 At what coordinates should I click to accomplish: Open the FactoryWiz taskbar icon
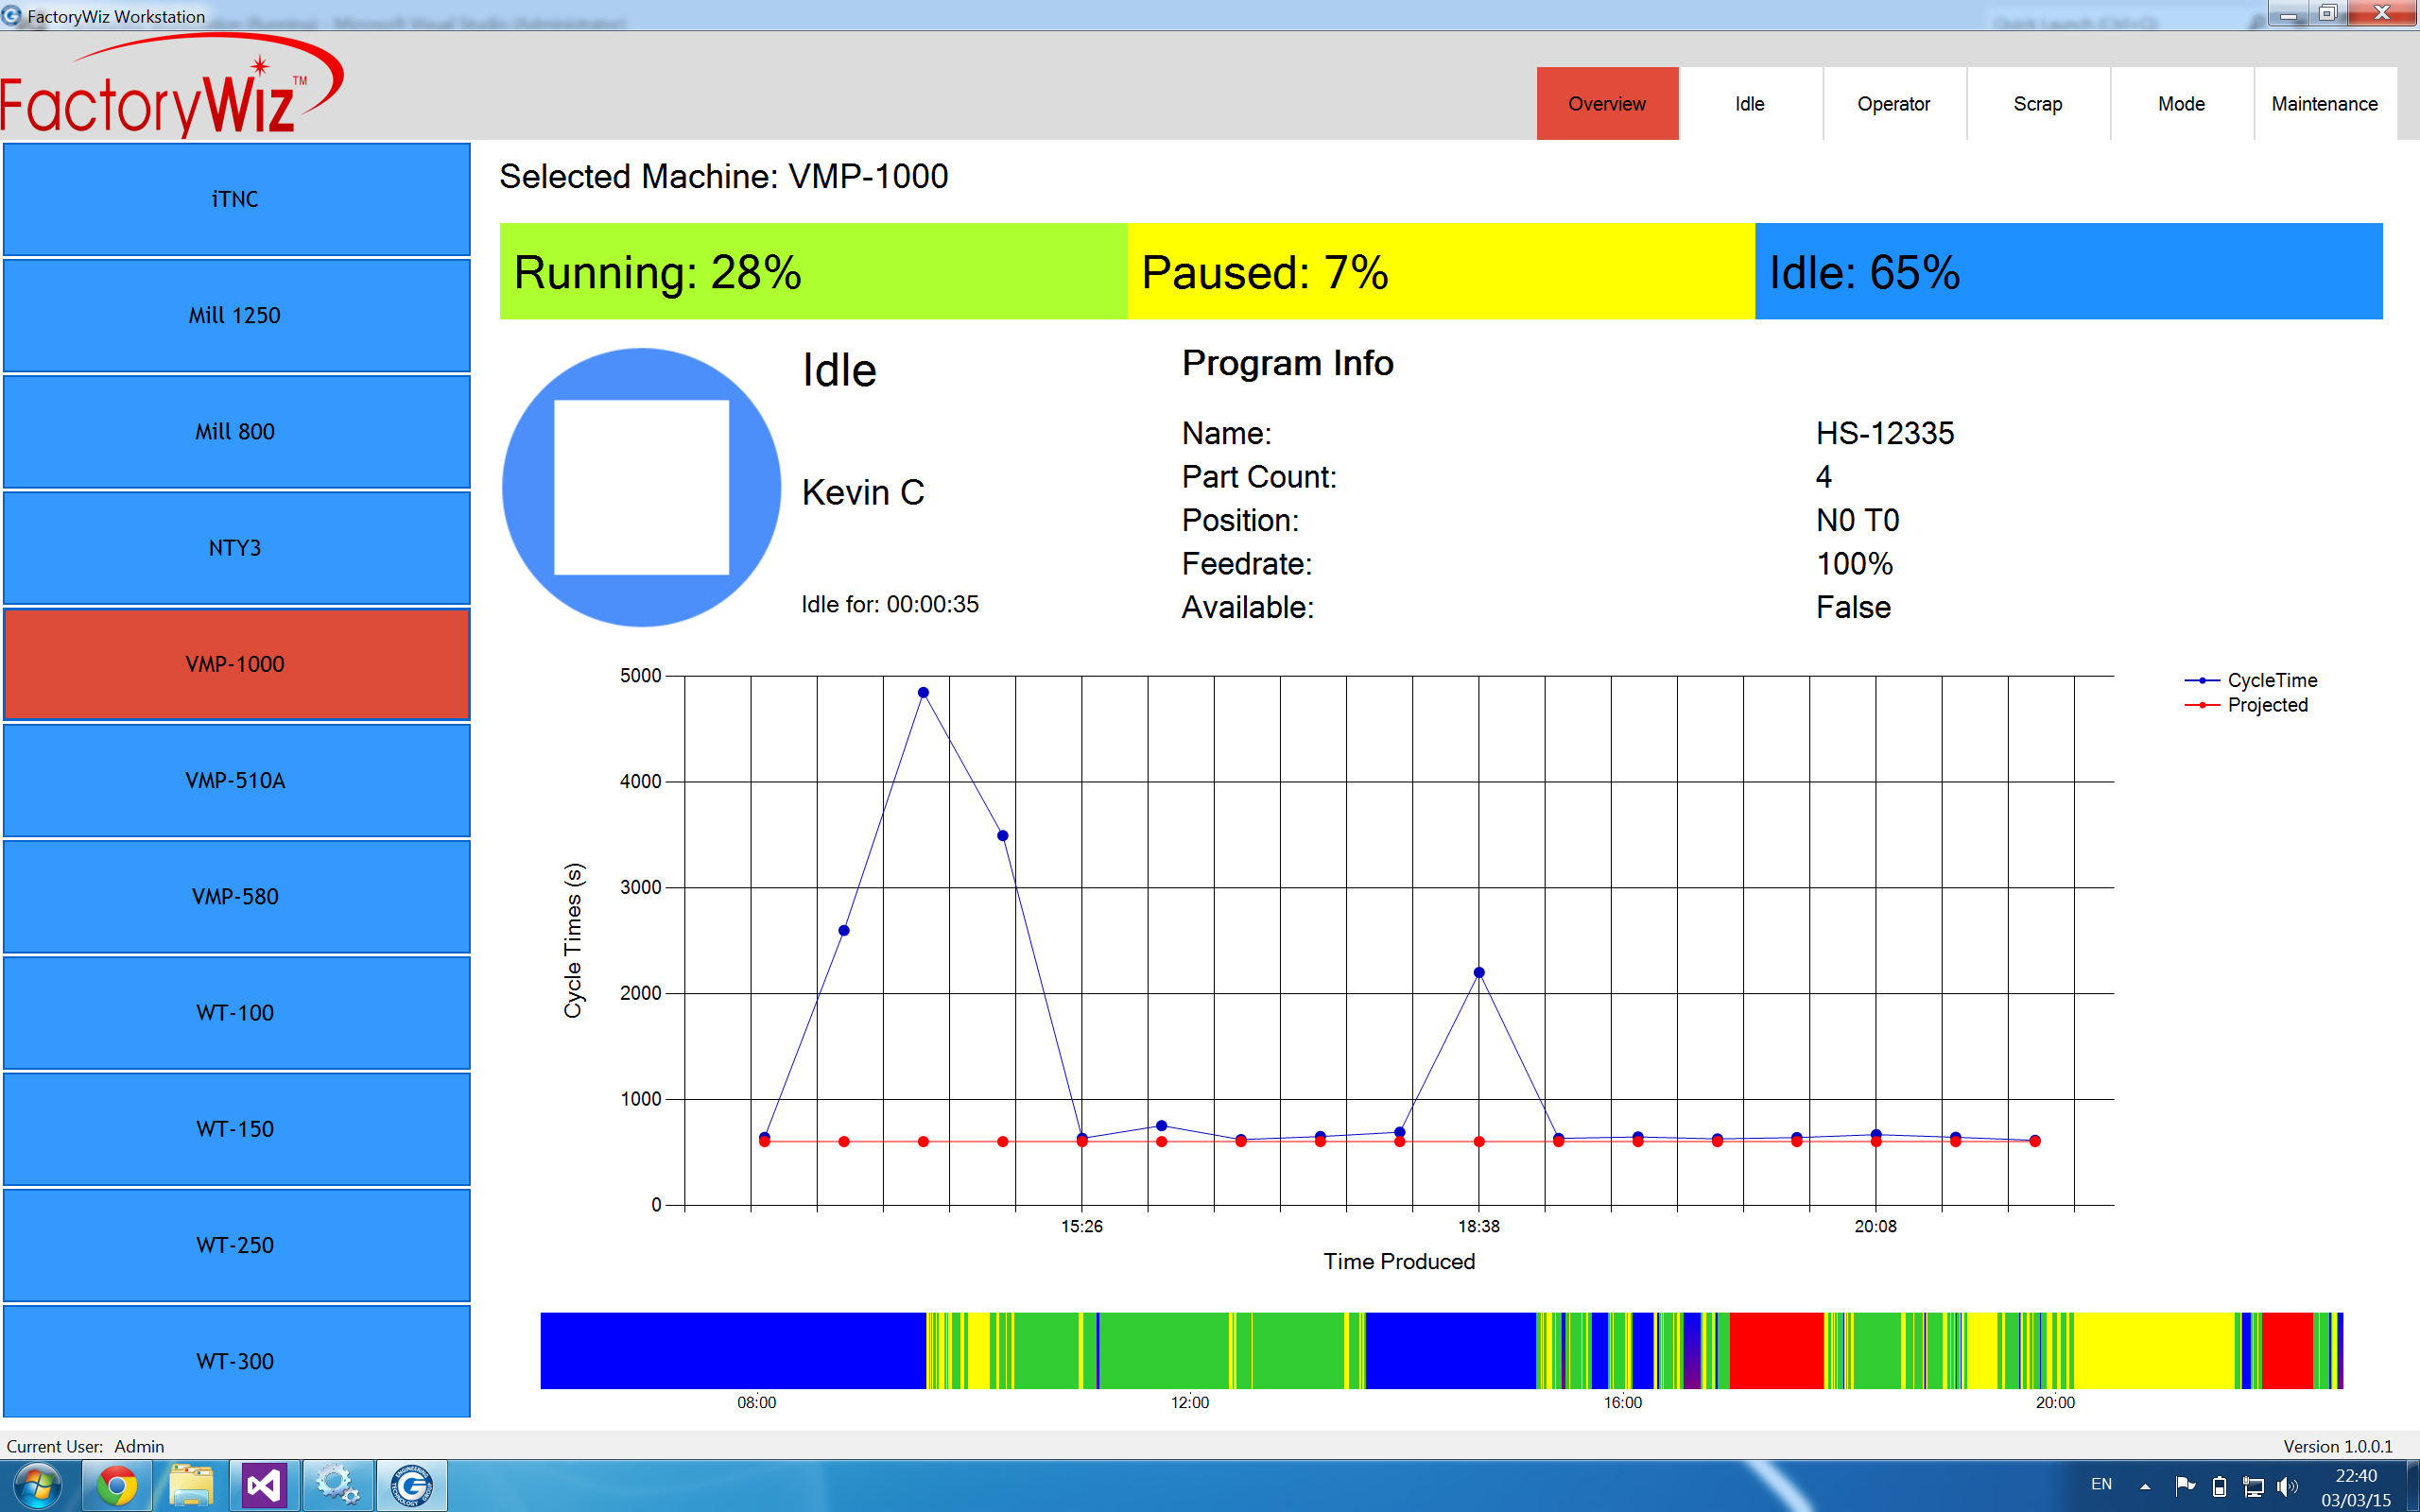coord(412,1486)
